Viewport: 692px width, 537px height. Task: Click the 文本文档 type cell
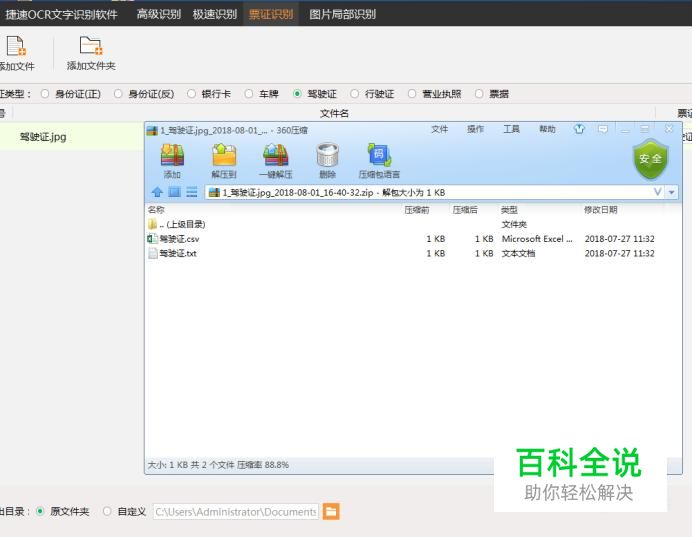518,253
